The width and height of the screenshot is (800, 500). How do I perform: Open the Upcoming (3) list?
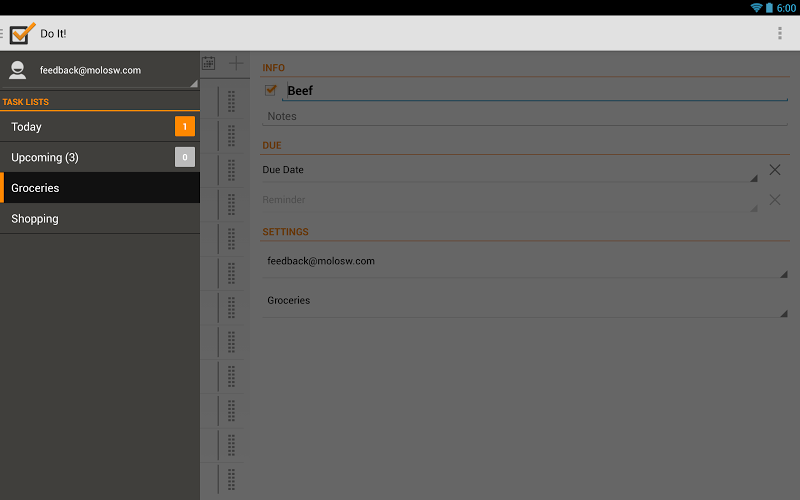click(x=100, y=157)
